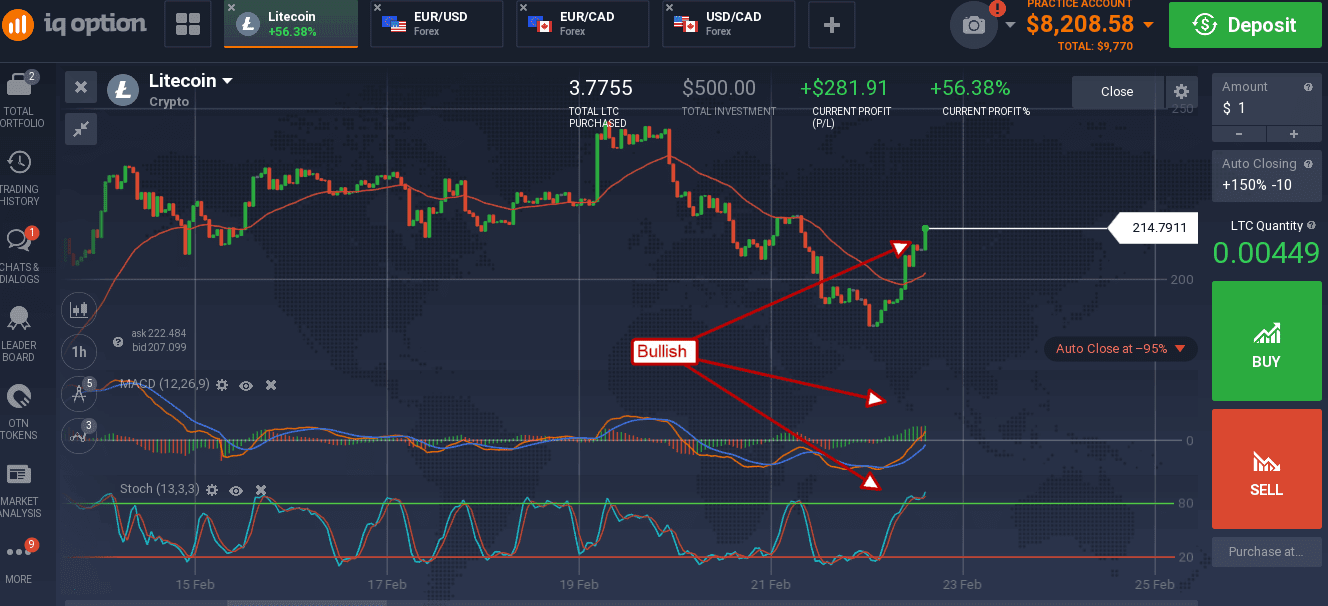The height and width of the screenshot is (606, 1328).
Task: Click the Litecoin coin icon in the chart header
Action: point(122,90)
